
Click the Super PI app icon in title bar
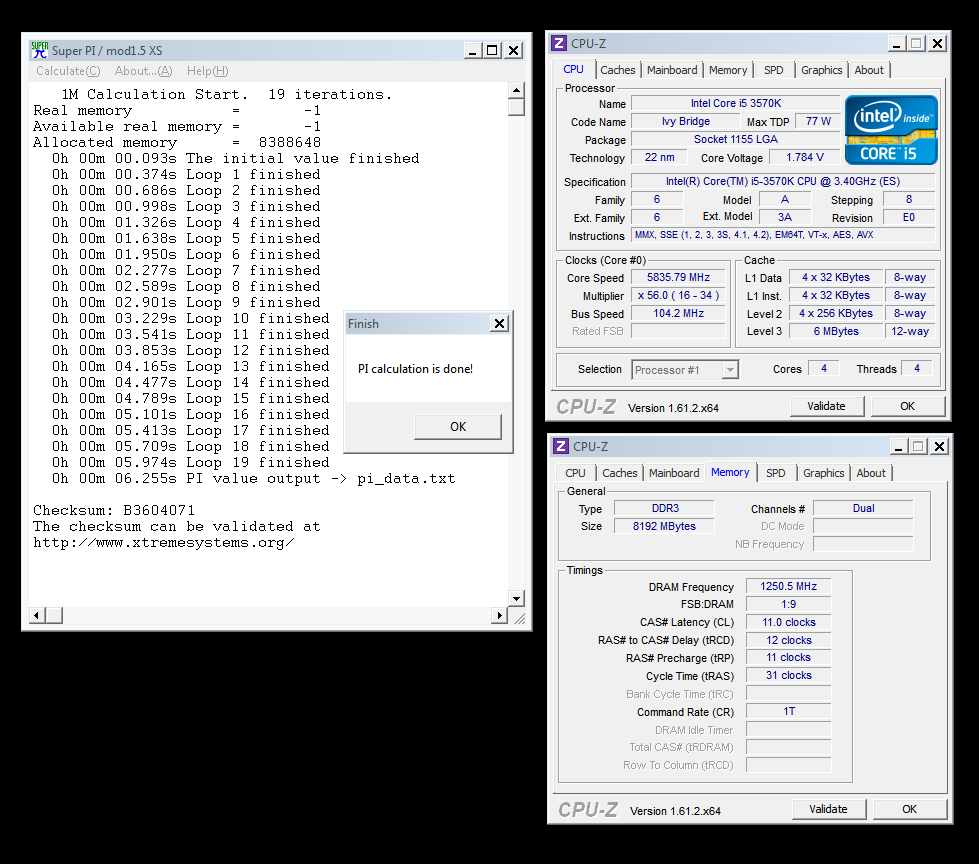(x=40, y=50)
